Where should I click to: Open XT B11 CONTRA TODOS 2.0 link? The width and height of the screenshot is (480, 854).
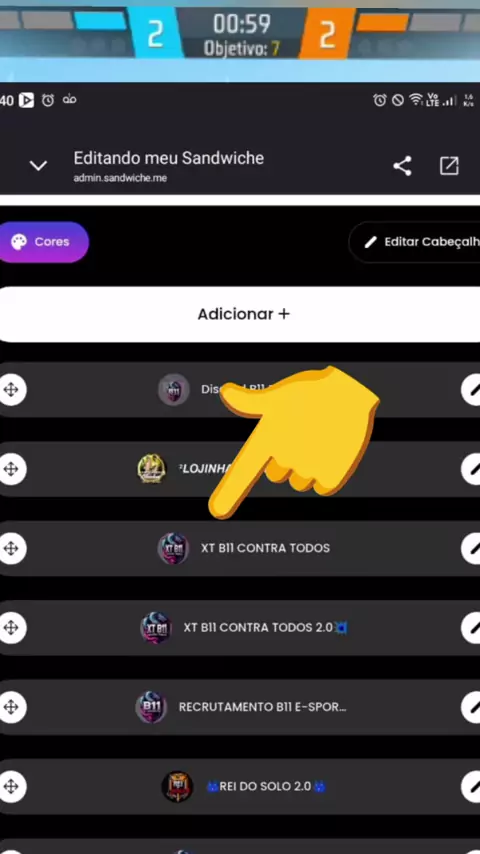[240, 628]
